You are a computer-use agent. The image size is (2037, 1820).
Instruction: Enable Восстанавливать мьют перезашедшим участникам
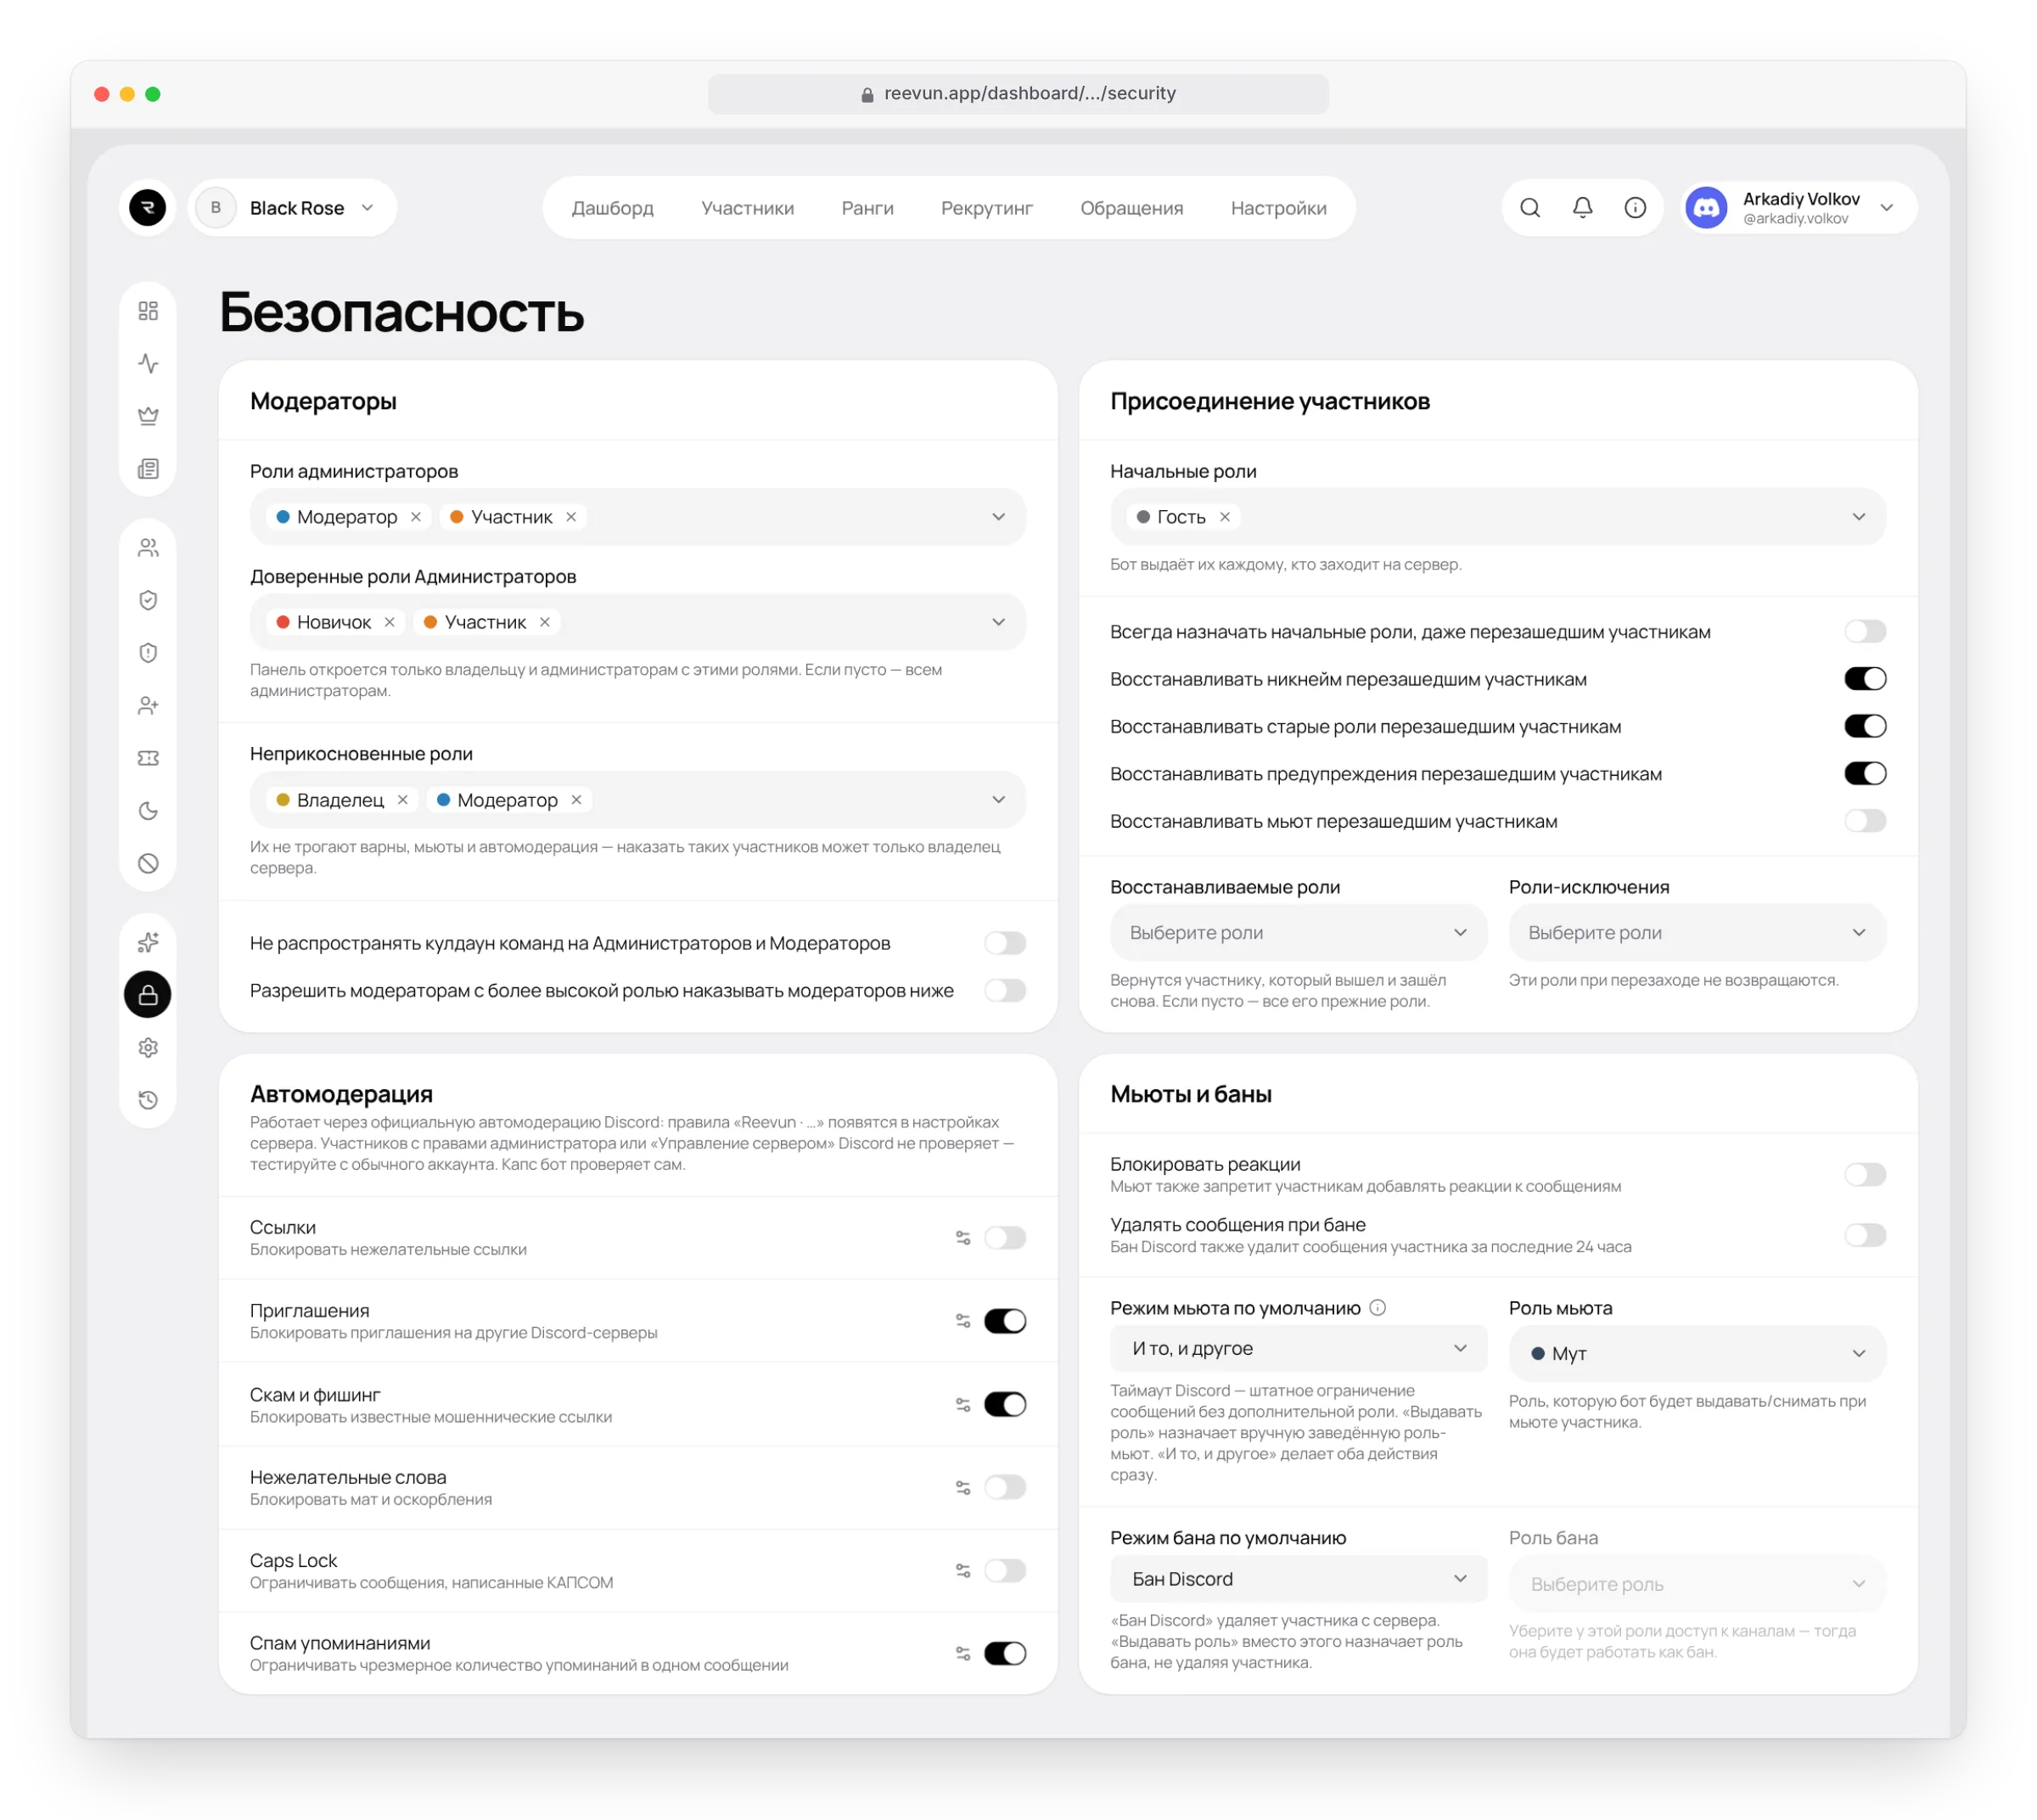(x=1864, y=821)
